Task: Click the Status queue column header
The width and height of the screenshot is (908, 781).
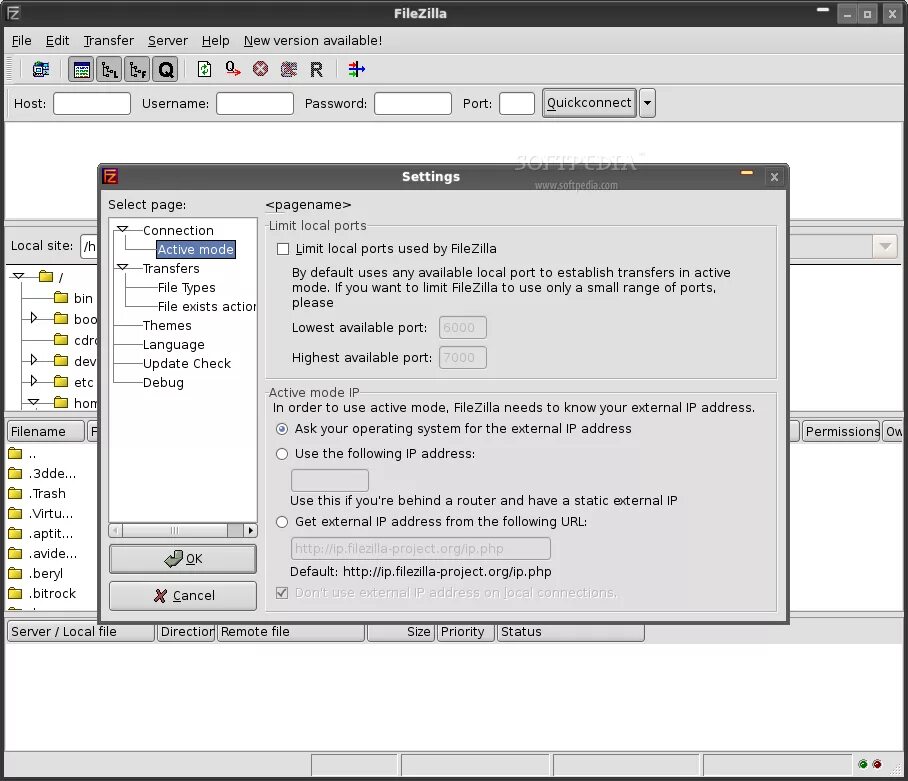Action: click(570, 632)
